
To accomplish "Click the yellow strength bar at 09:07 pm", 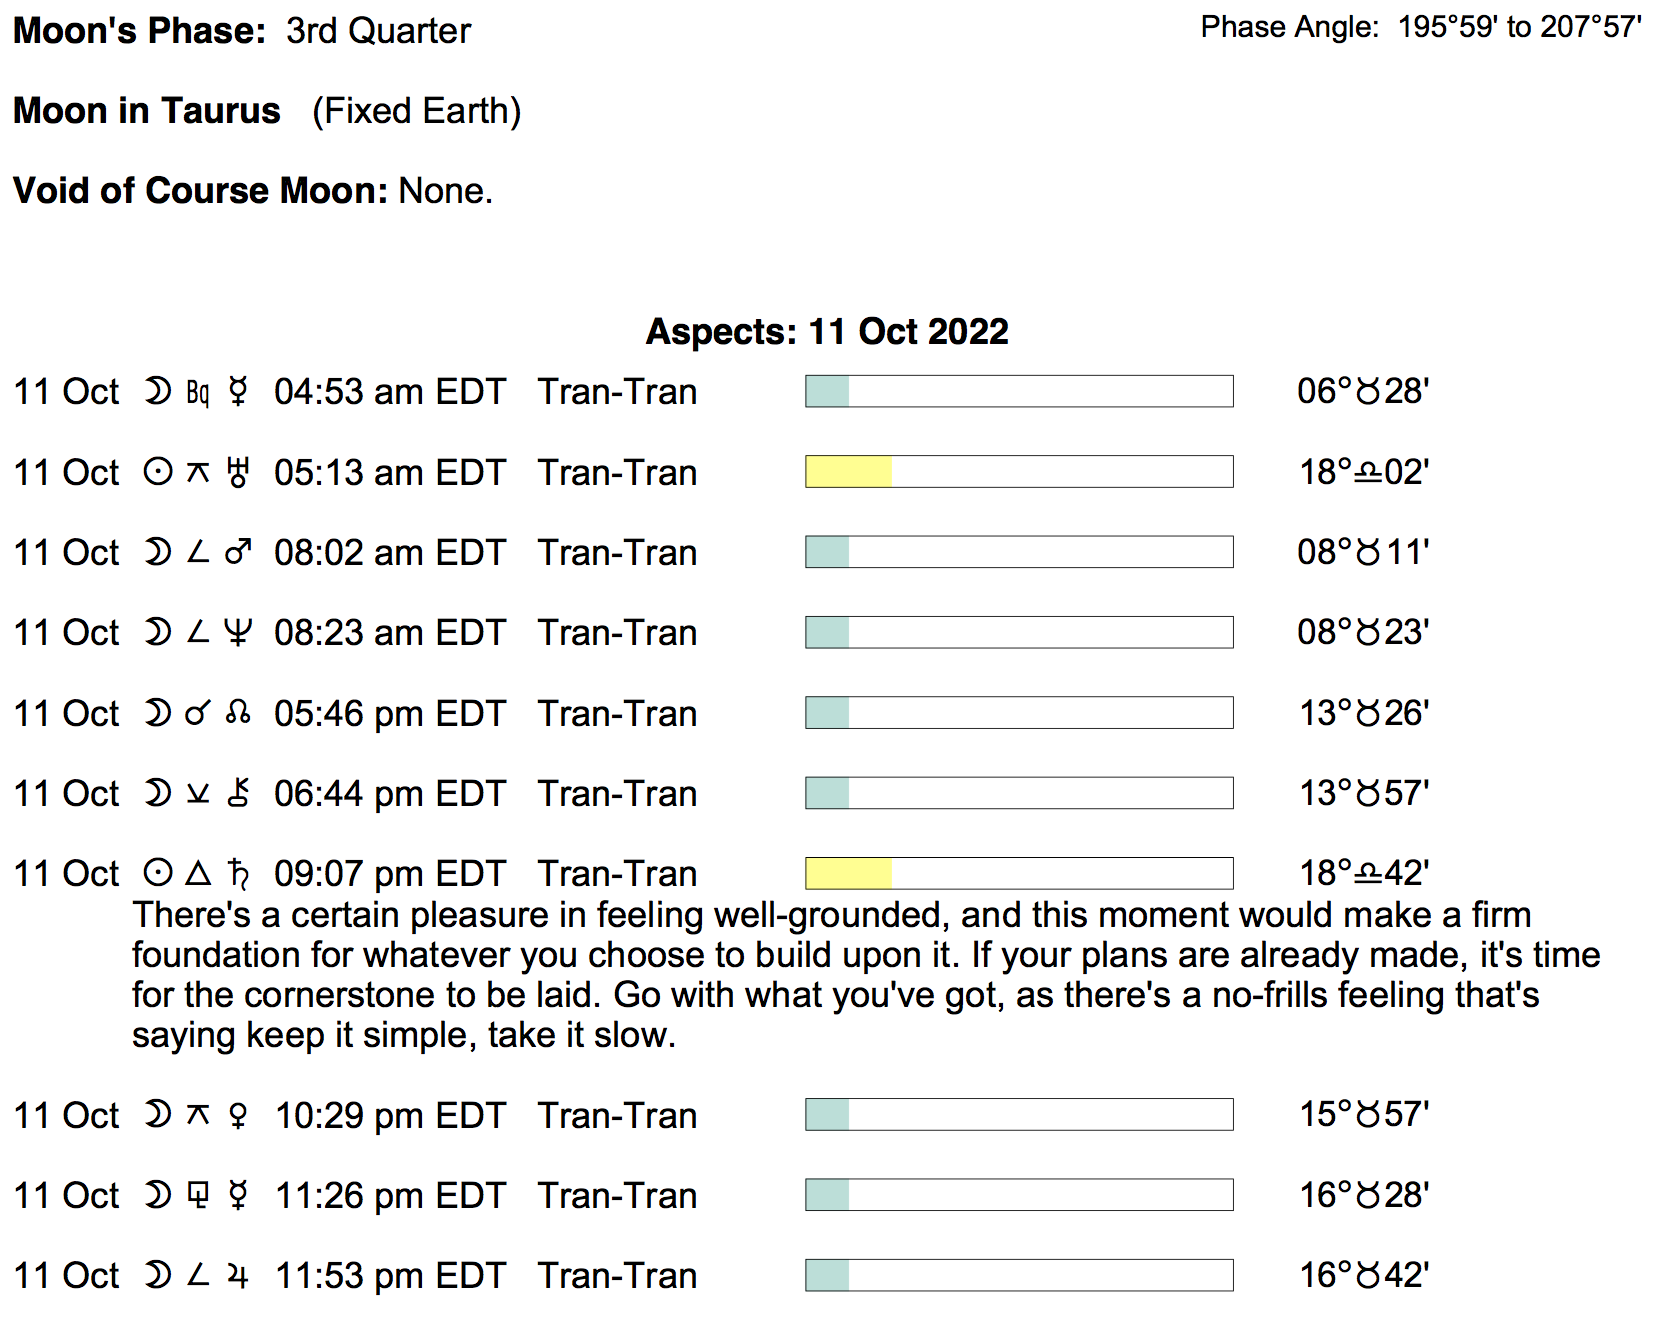I will tap(849, 873).
